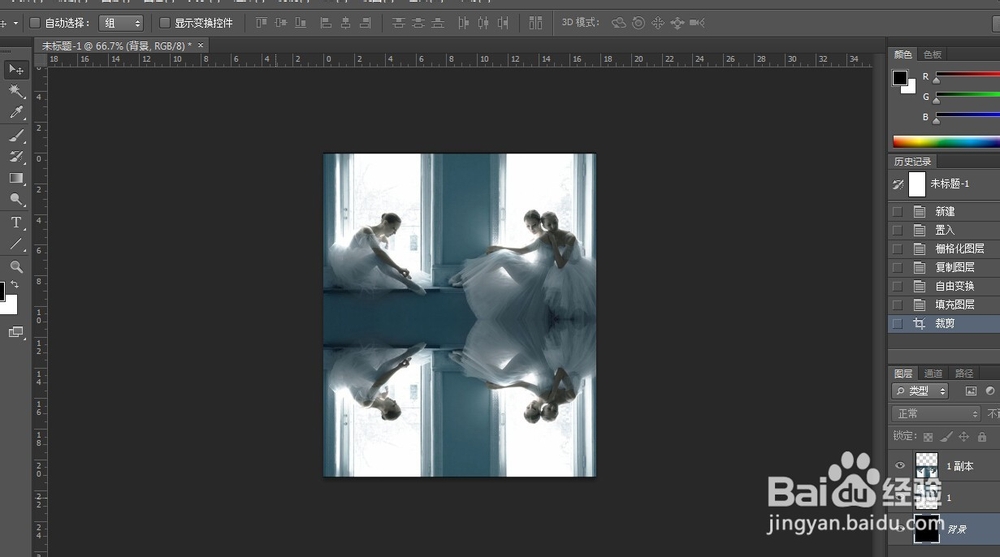Toggle history brush source box for 复制图层

tap(897, 267)
